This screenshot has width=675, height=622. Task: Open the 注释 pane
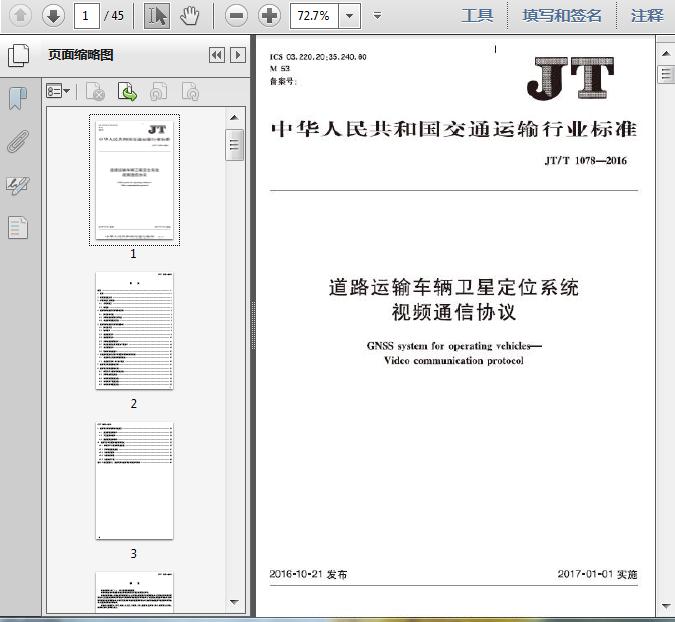coord(647,16)
